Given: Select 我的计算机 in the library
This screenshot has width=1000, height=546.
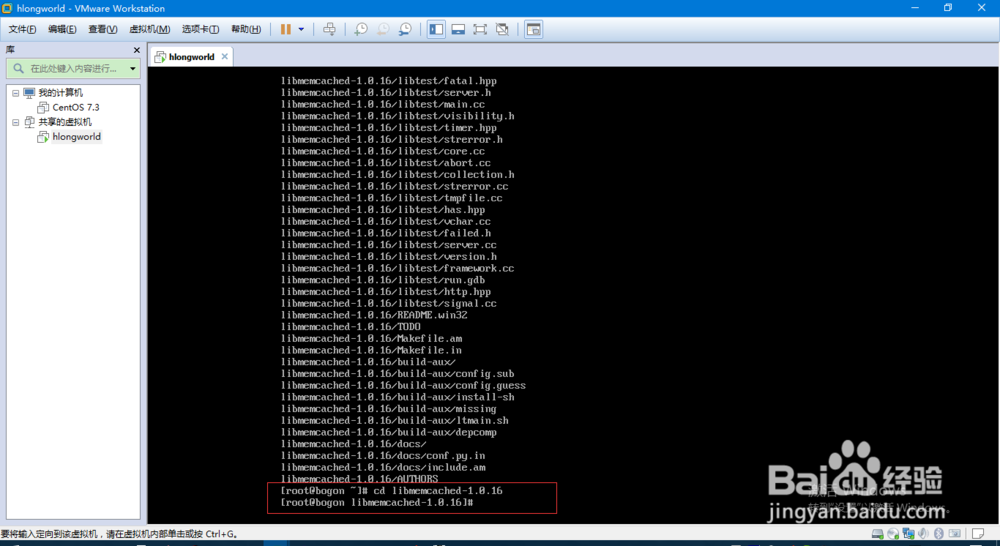Looking at the screenshot, I should (x=60, y=93).
